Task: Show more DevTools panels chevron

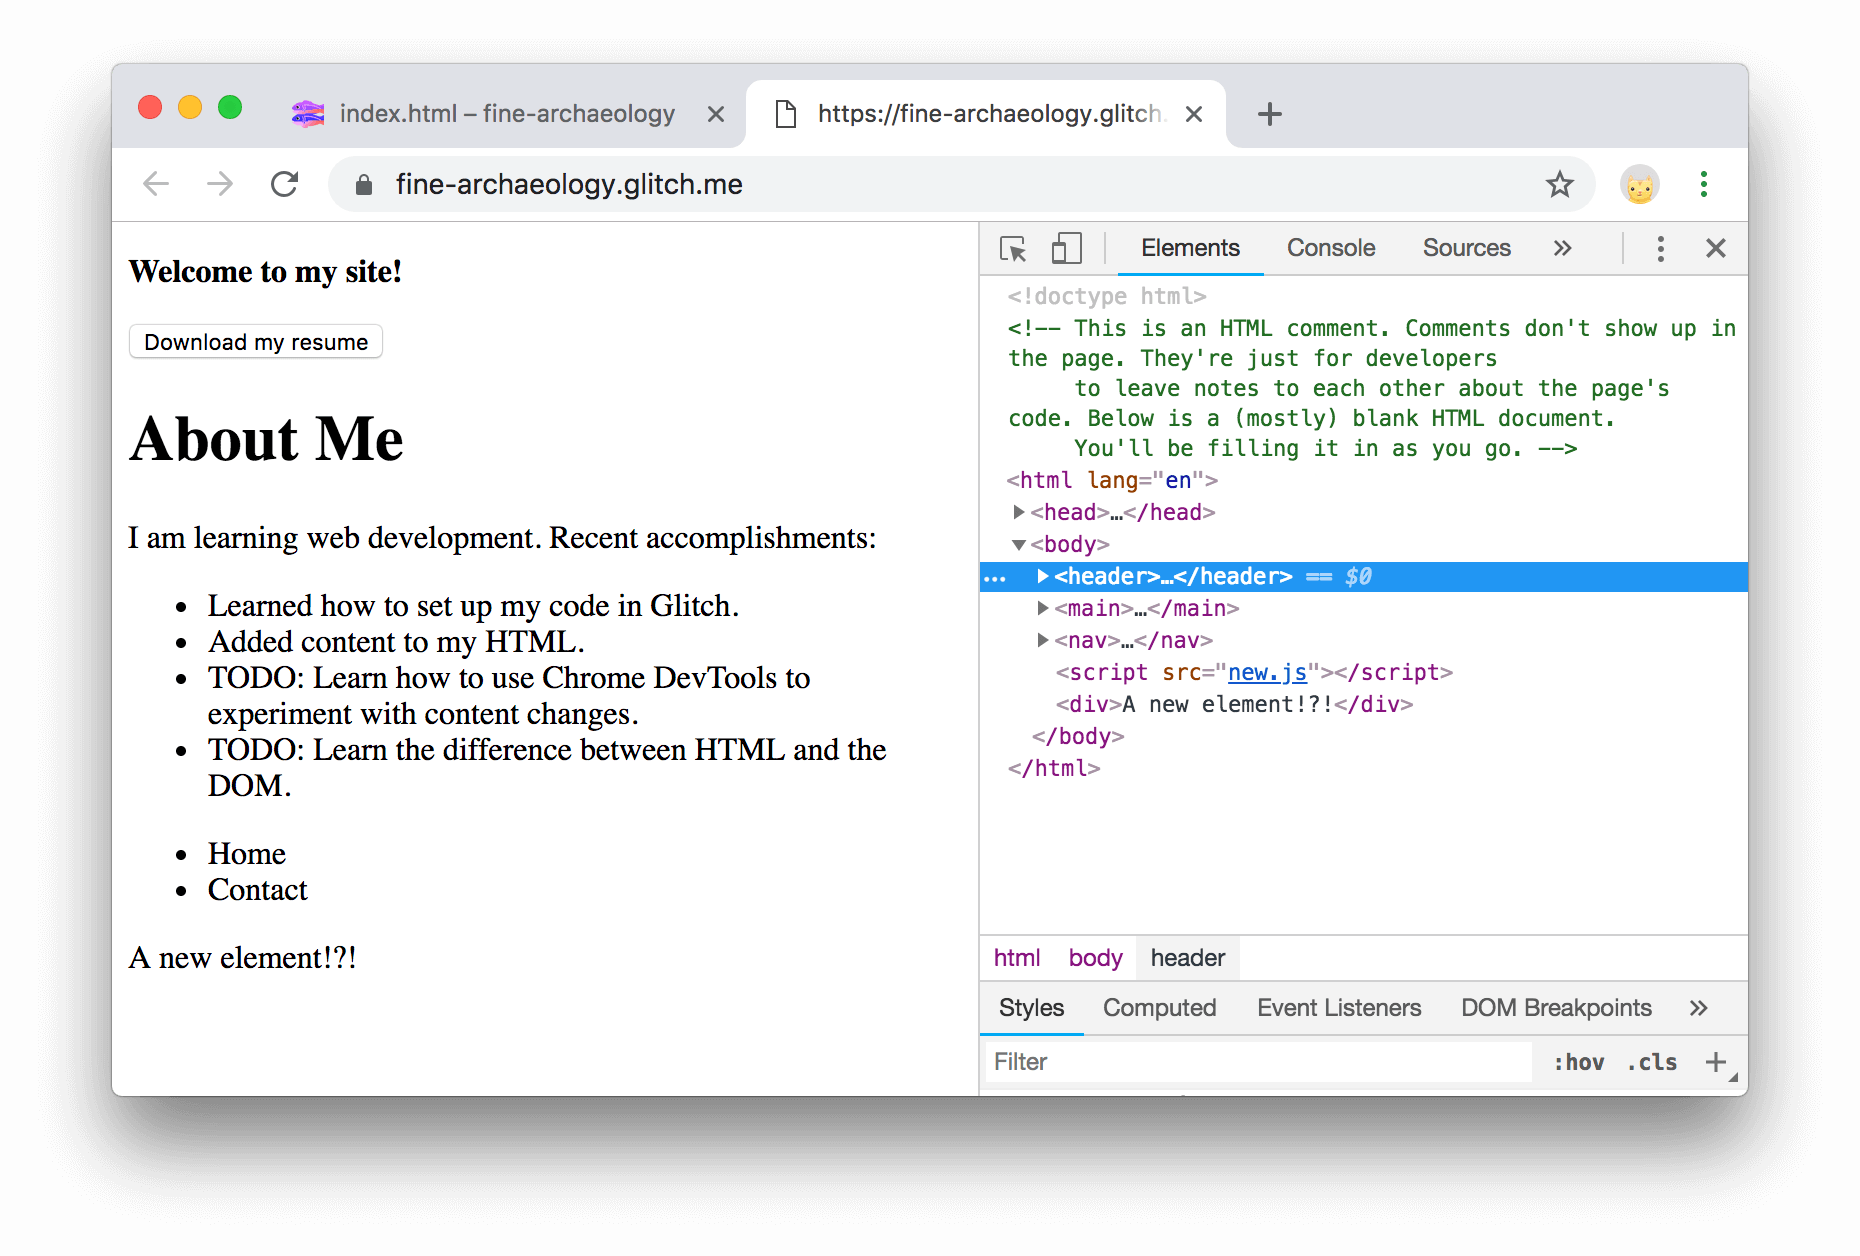Action: pos(1563,248)
